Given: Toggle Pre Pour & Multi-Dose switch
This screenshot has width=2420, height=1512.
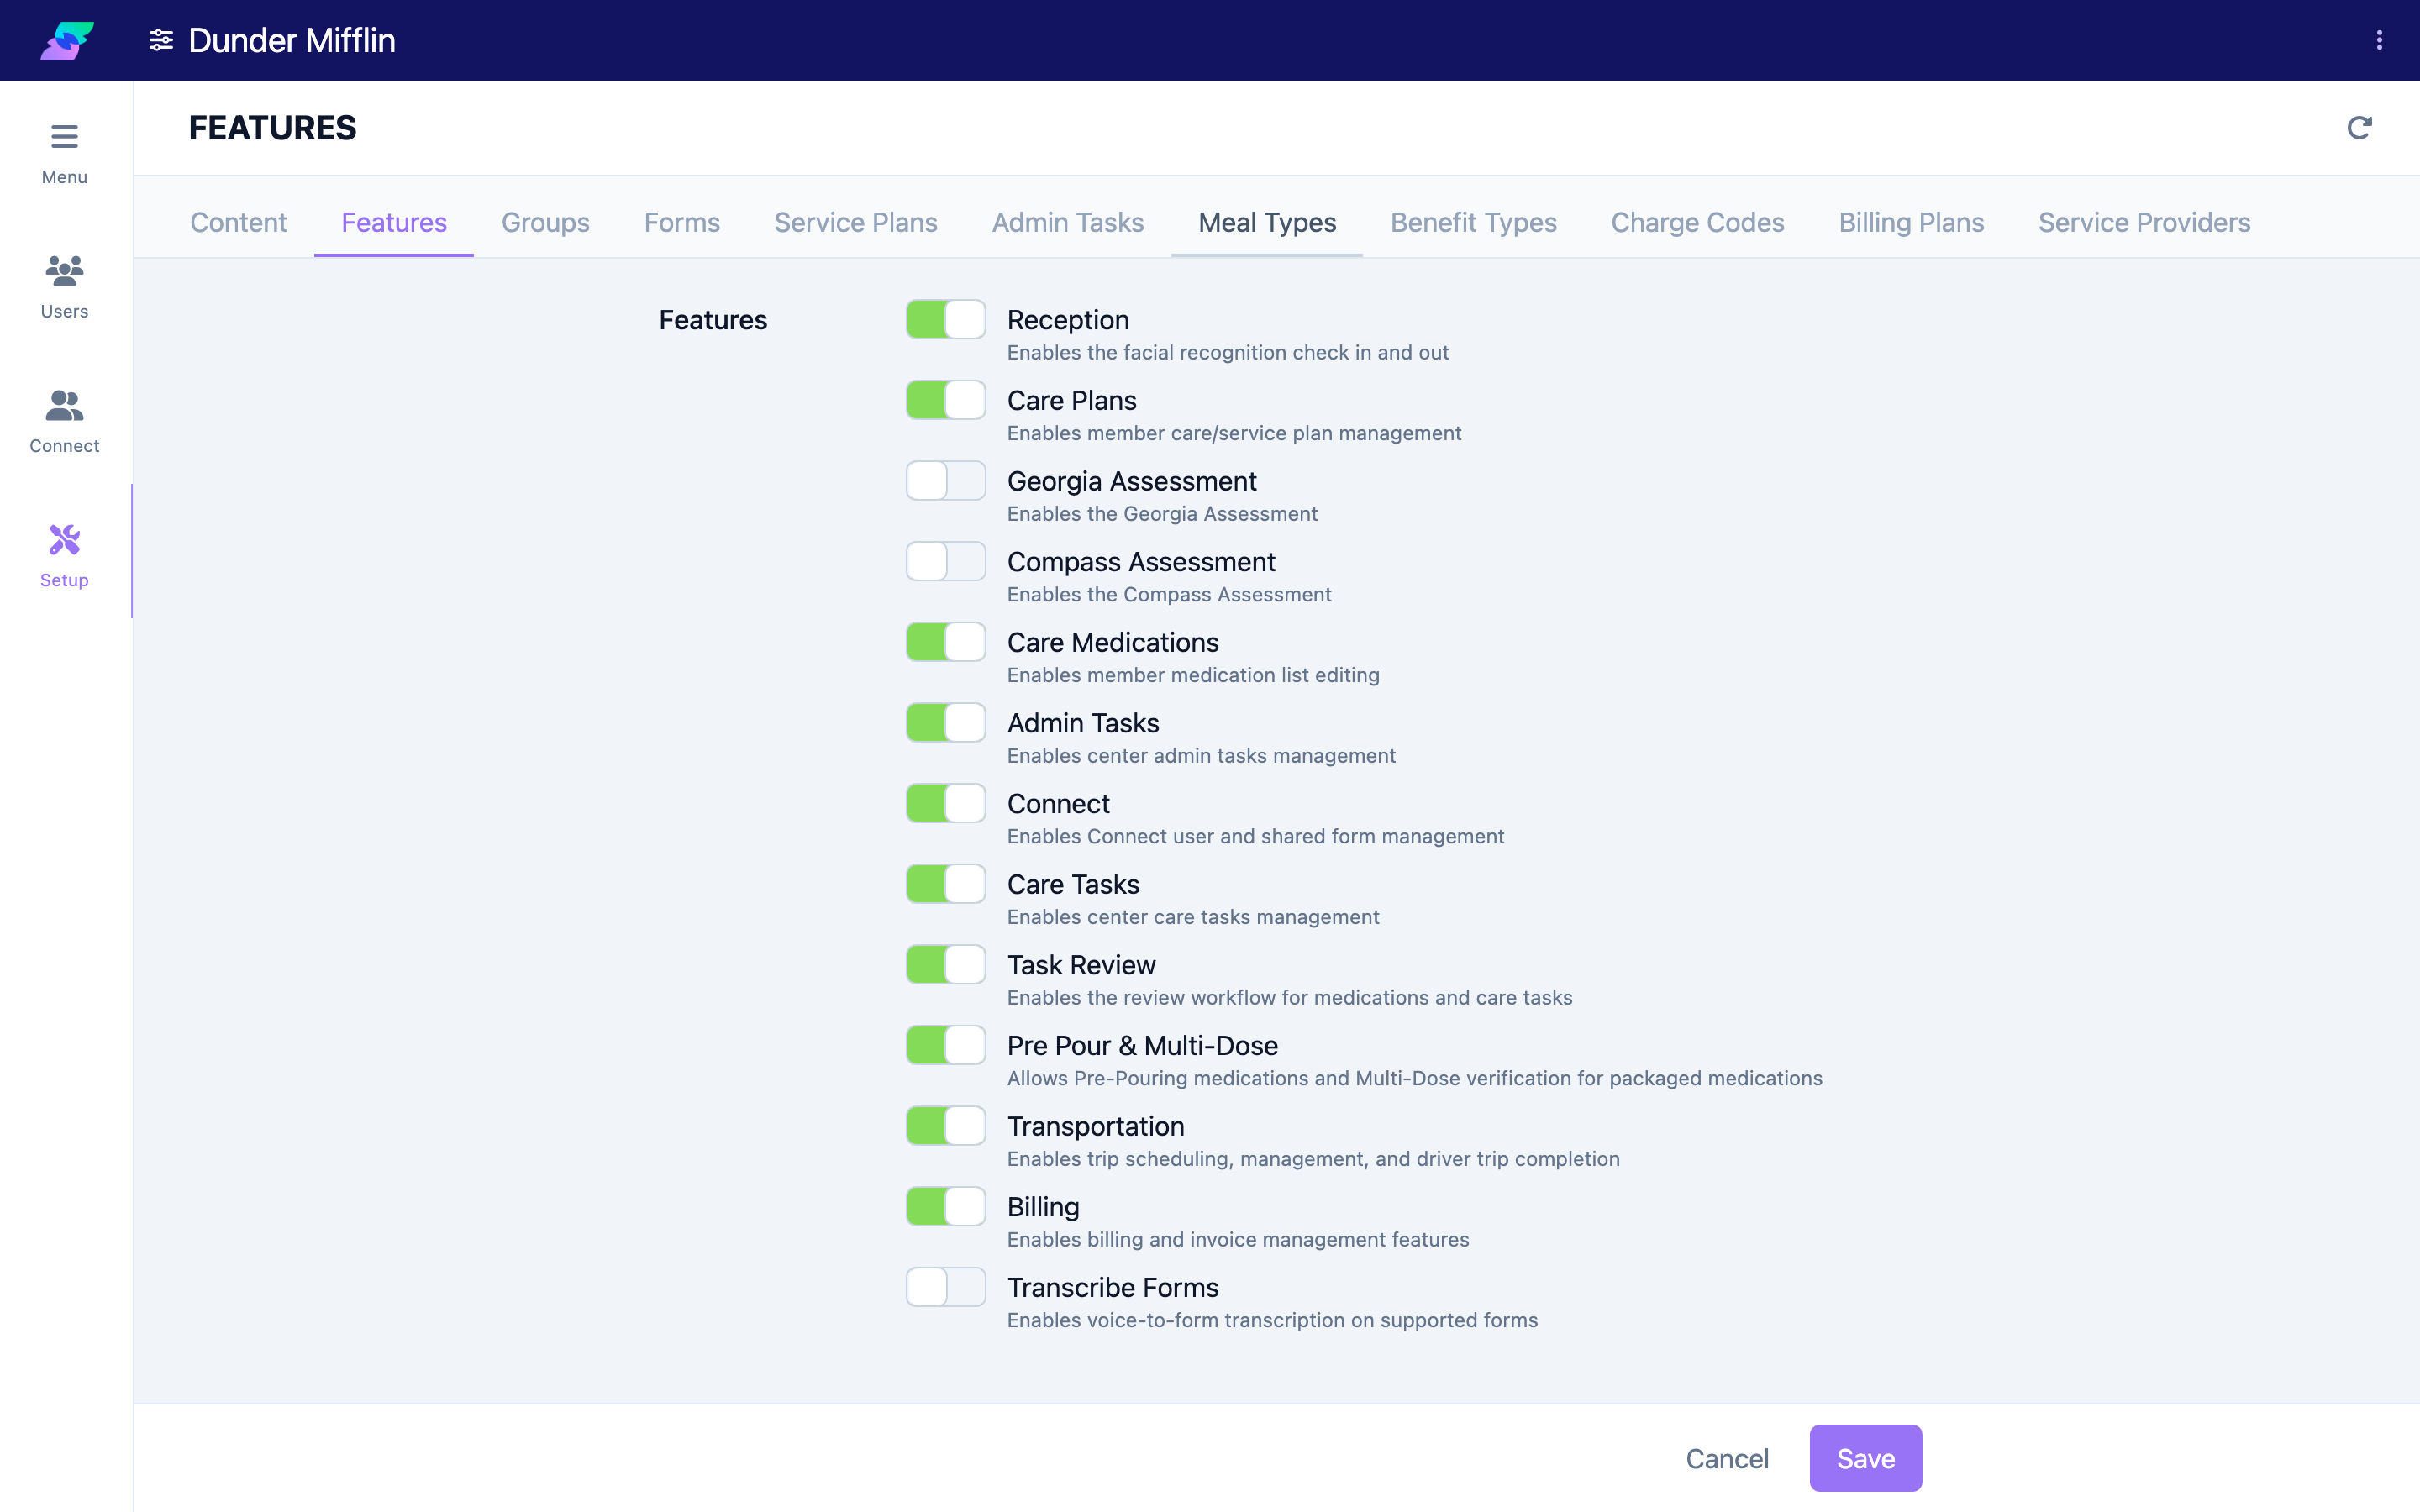Looking at the screenshot, I should point(946,1046).
